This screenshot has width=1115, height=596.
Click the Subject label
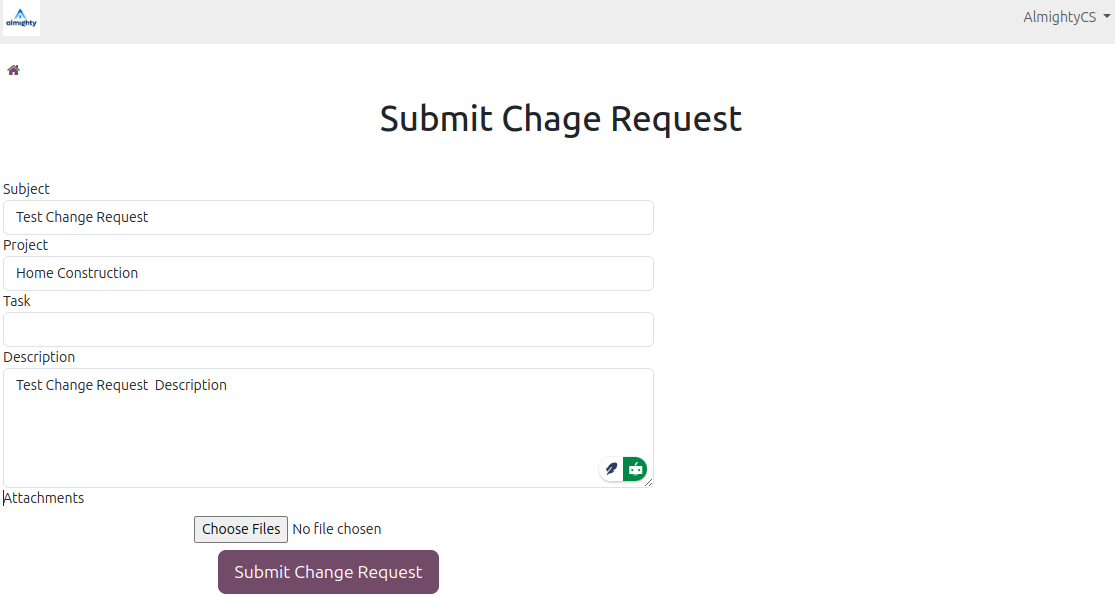(x=26, y=189)
